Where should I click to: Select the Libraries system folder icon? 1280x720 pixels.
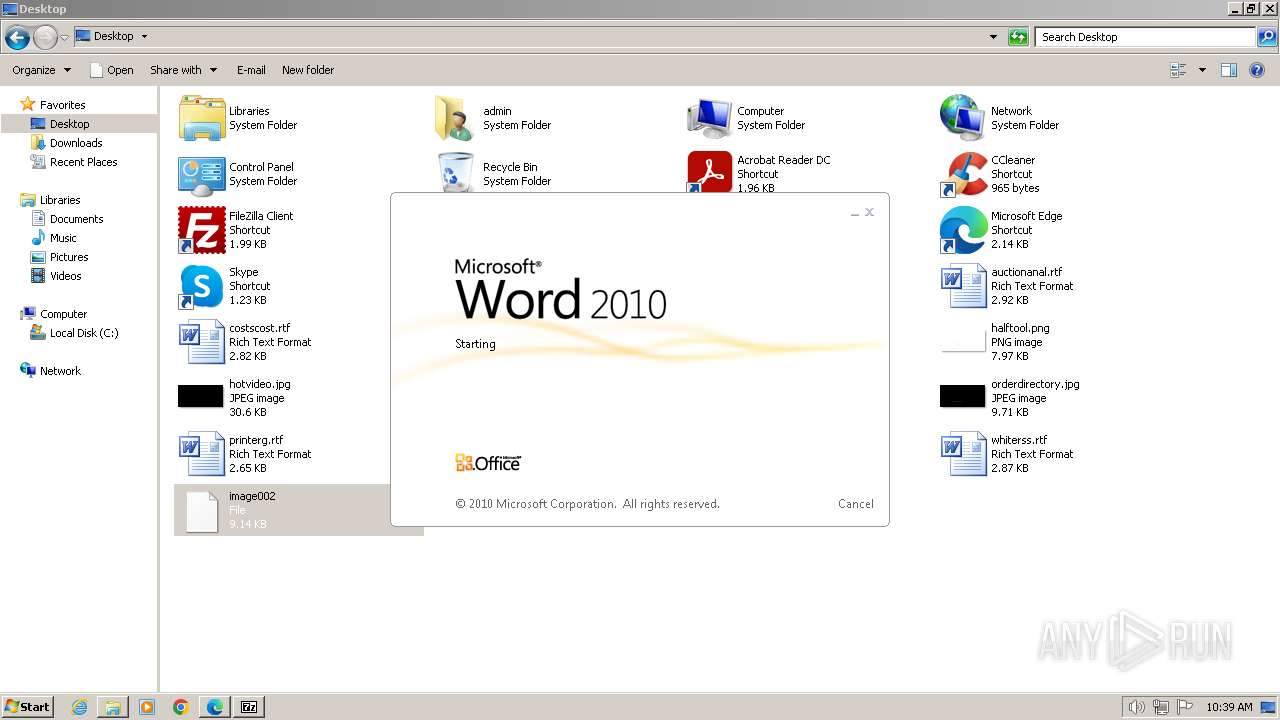pos(202,118)
